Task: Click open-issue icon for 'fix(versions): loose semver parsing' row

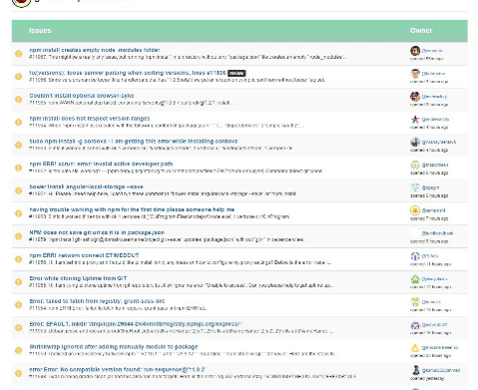Action: [x=19, y=76]
